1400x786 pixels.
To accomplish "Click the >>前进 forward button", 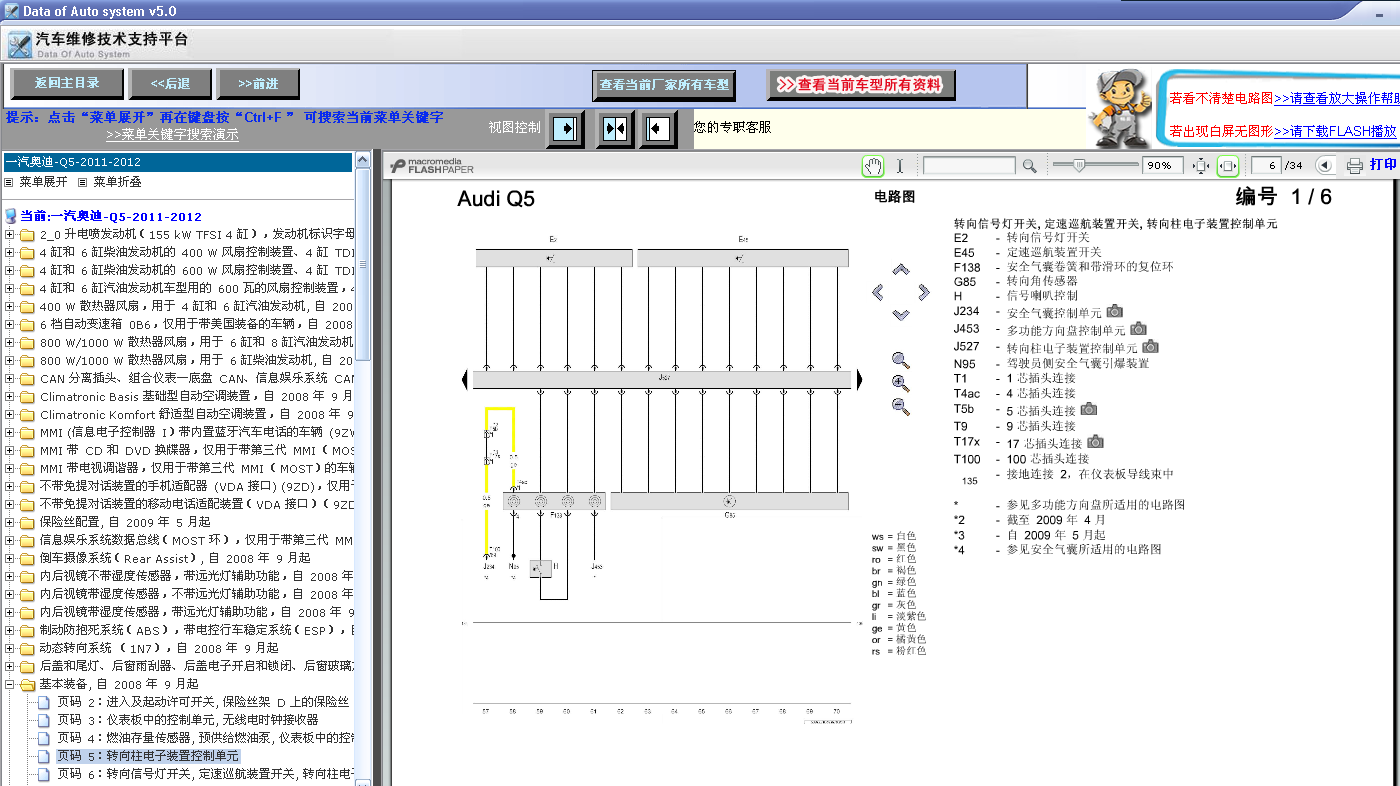I will coord(259,84).
